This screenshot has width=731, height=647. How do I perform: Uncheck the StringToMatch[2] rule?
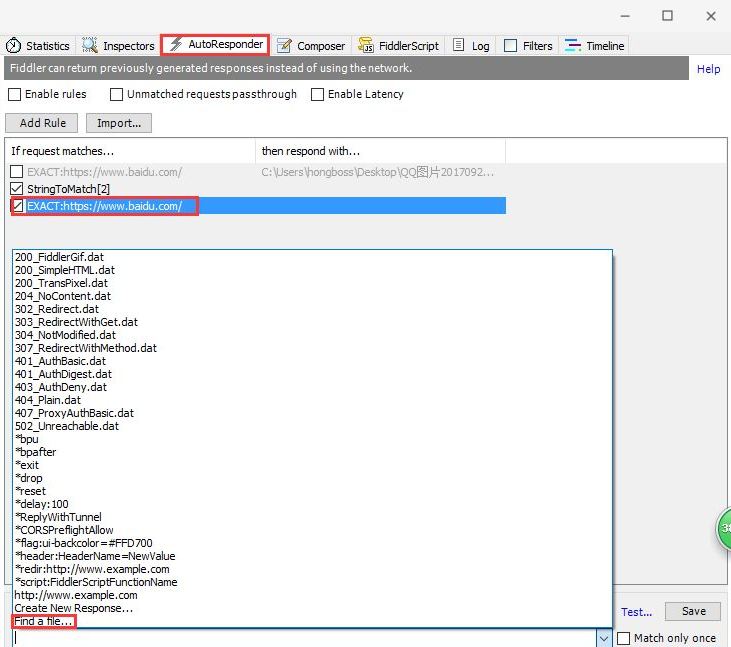17,189
